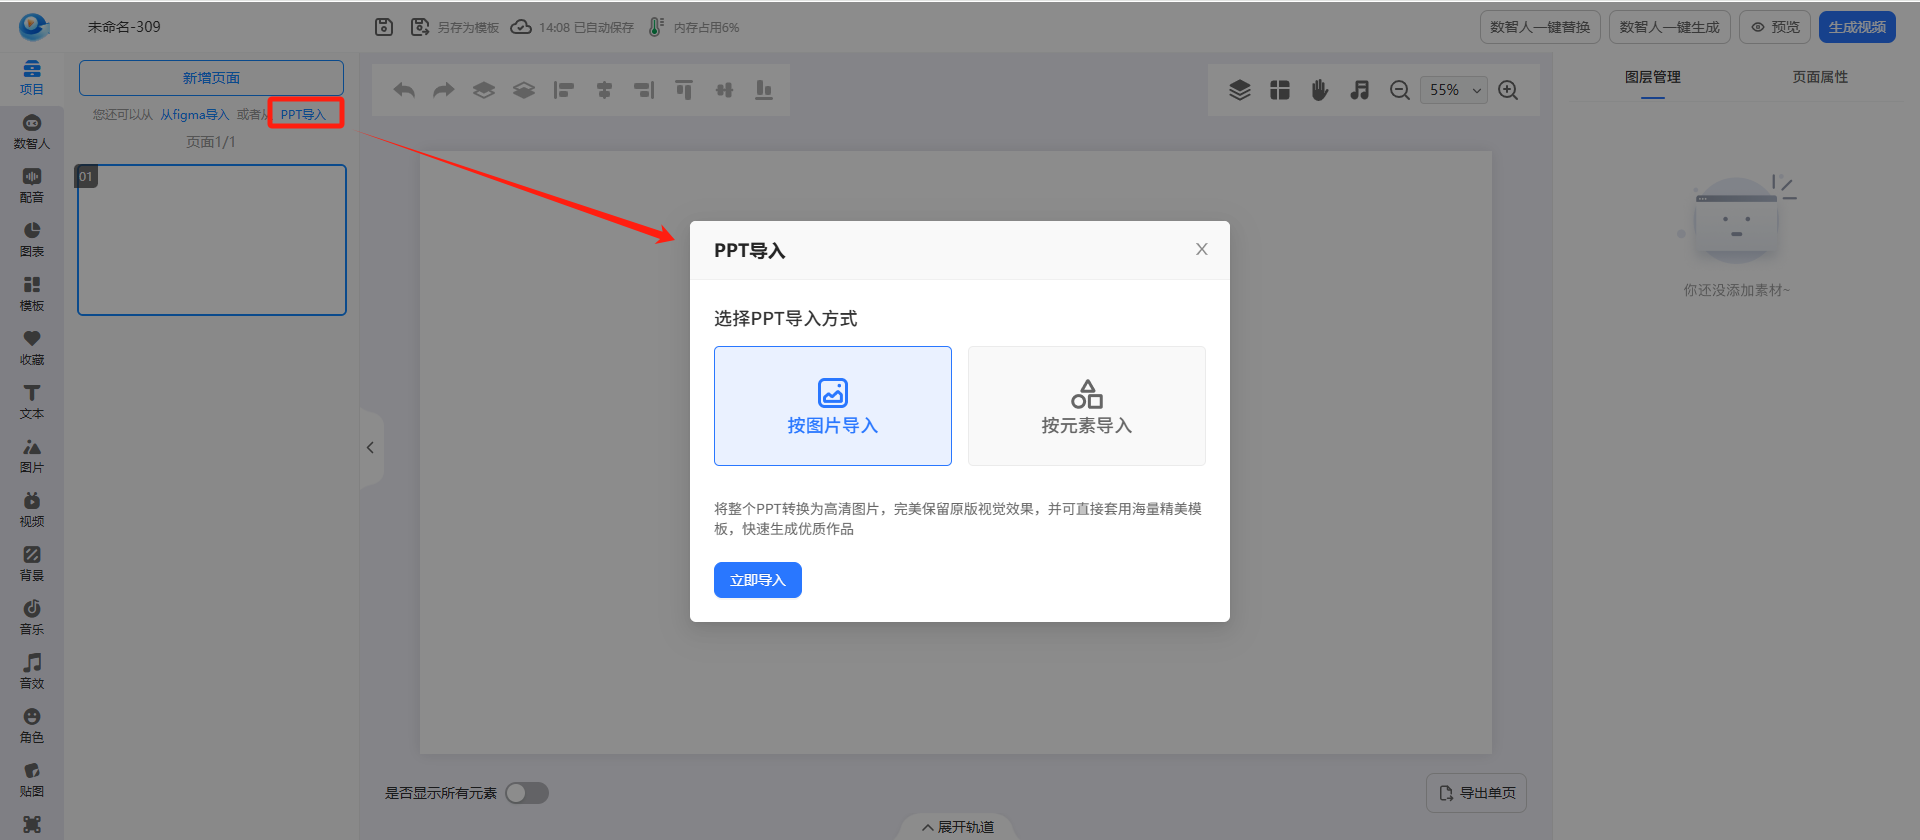Click the zoom in magnifier icon
The width and height of the screenshot is (1920, 840).
[1508, 90]
